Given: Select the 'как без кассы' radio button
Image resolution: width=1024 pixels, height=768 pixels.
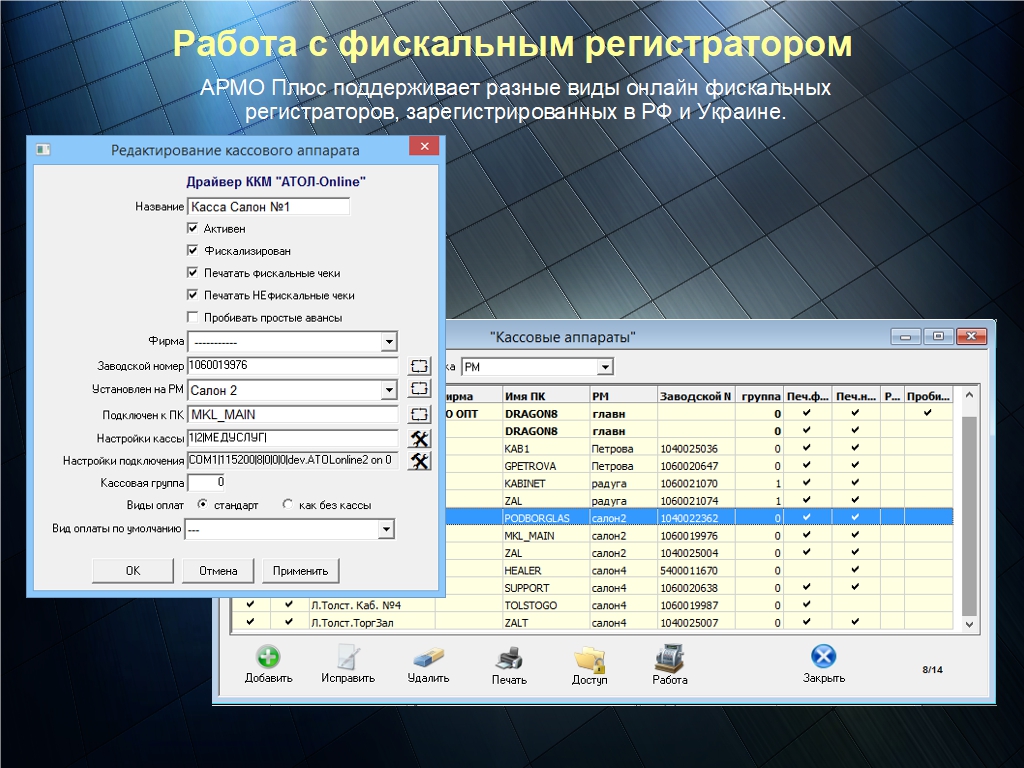Looking at the screenshot, I should coord(288,505).
